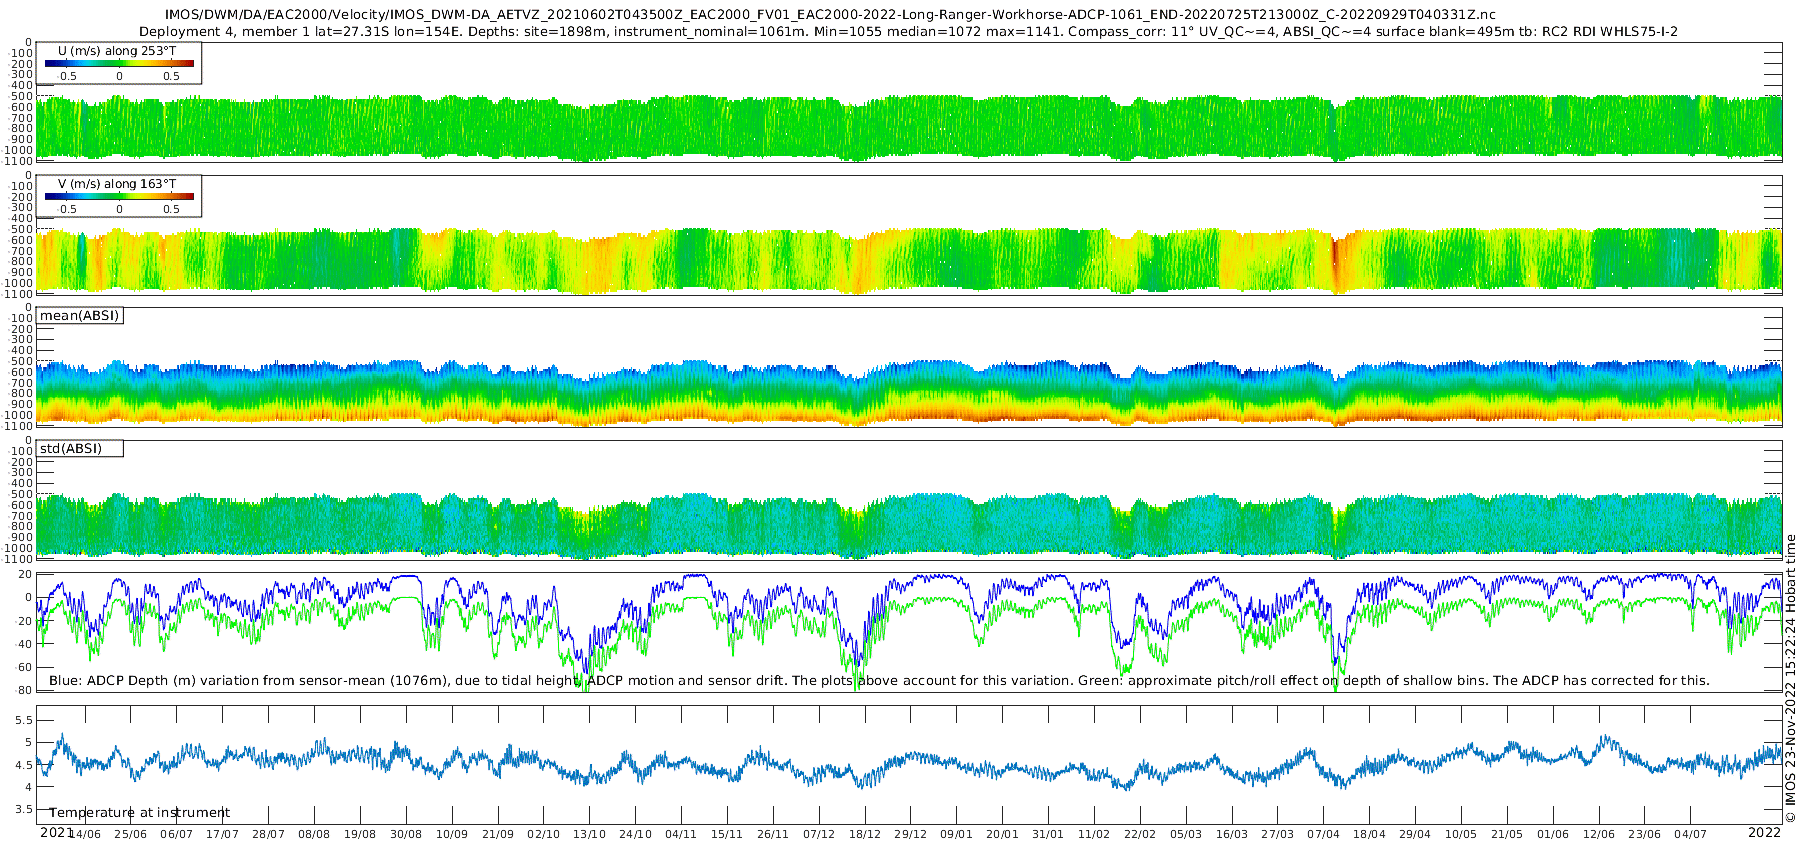Image resolution: width=1800 pixels, height=850 pixels.
Task: Click the '01/06' date tick label
Action: click(x=1553, y=834)
